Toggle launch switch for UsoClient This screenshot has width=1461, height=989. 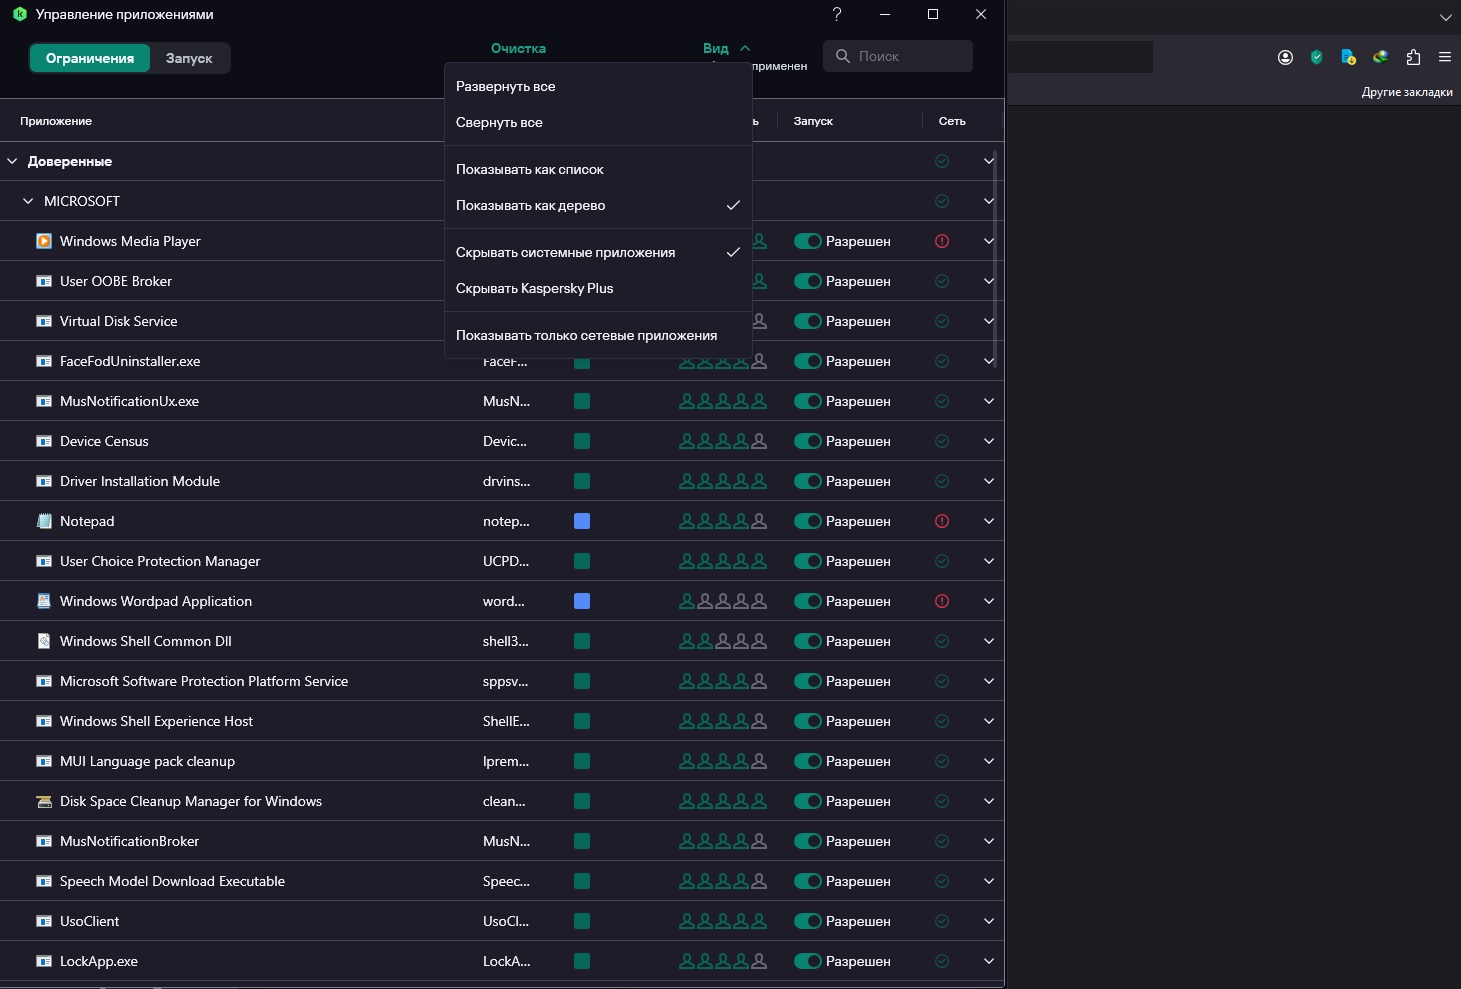coord(808,921)
